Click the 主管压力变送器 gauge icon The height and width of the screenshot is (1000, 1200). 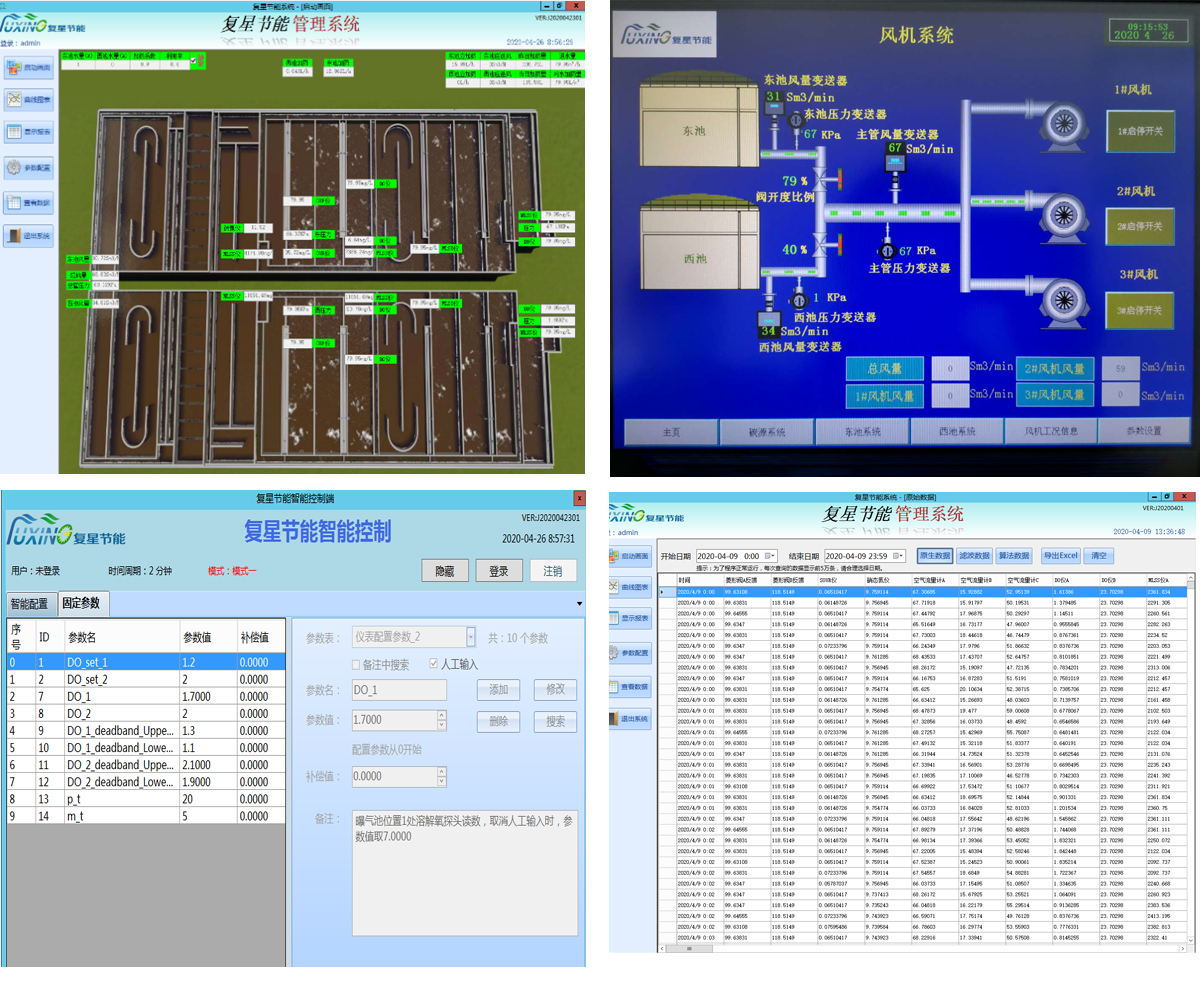885,250
